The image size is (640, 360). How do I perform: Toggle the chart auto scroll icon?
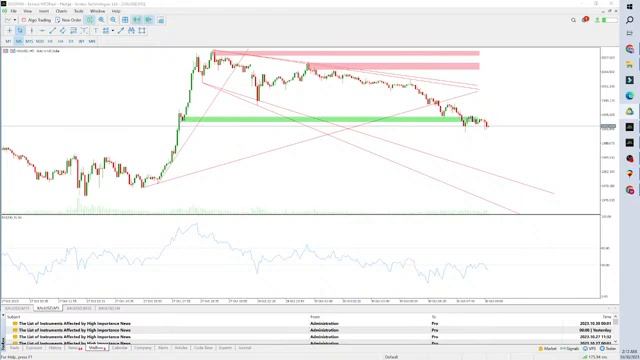pyautogui.click(x=137, y=20)
